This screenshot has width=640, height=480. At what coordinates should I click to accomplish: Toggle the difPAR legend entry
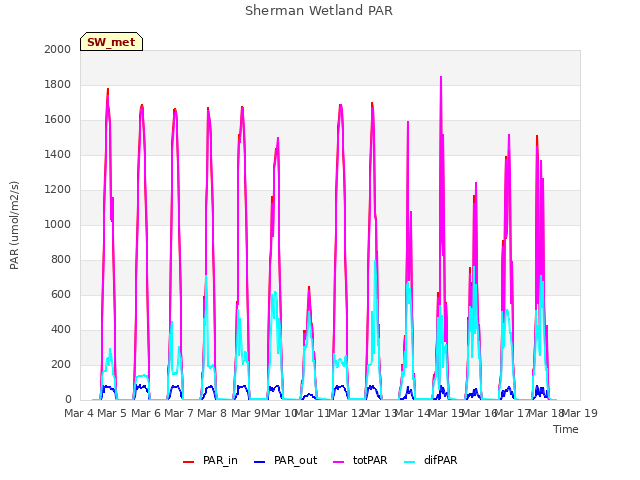coord(431,461)
